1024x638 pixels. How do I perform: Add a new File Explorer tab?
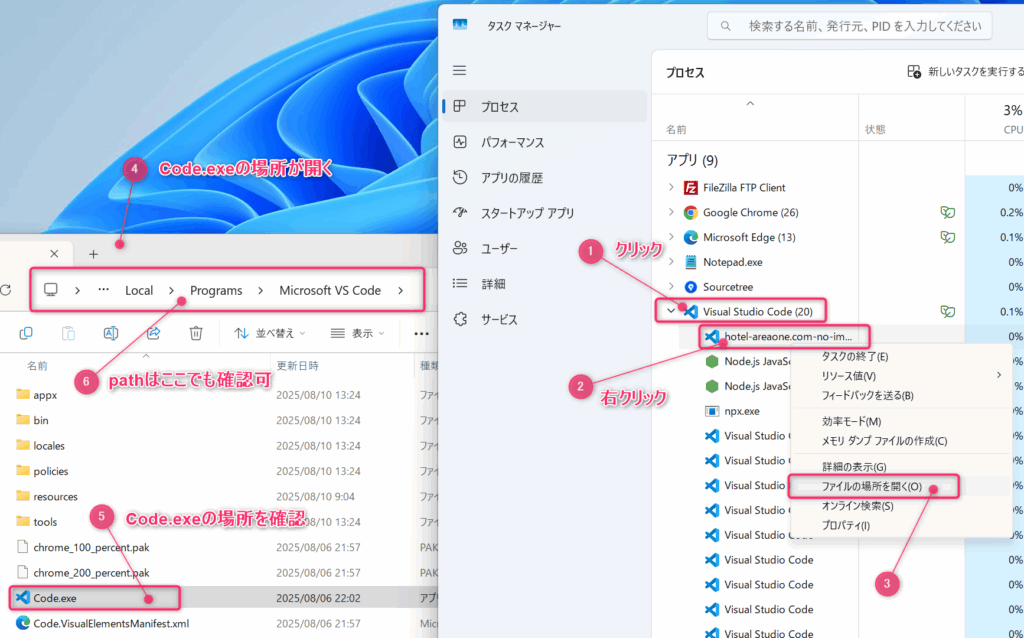tap(93, 254)
